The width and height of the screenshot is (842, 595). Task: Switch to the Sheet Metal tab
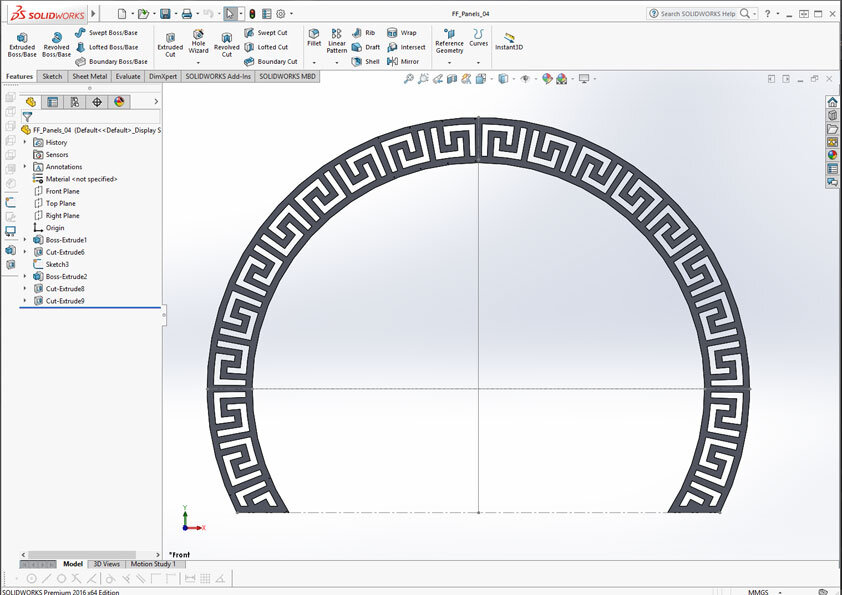click(90, 76)
